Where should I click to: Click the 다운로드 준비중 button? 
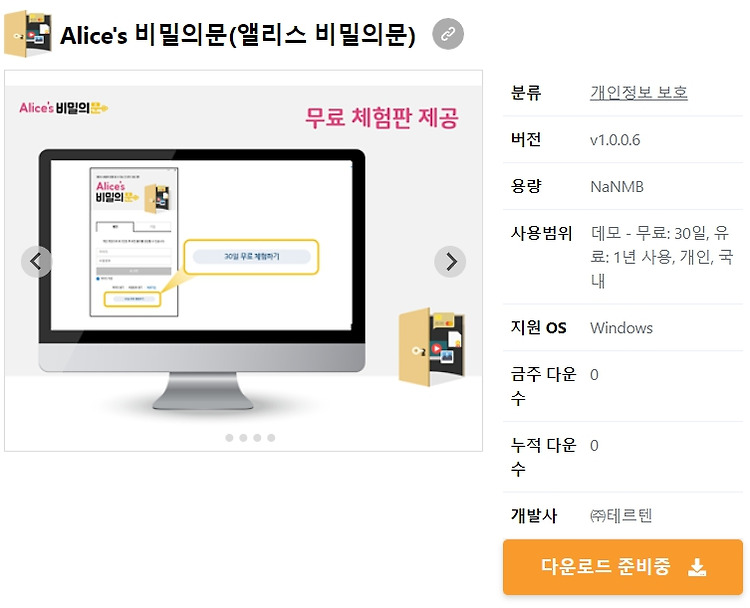[623, 567]
